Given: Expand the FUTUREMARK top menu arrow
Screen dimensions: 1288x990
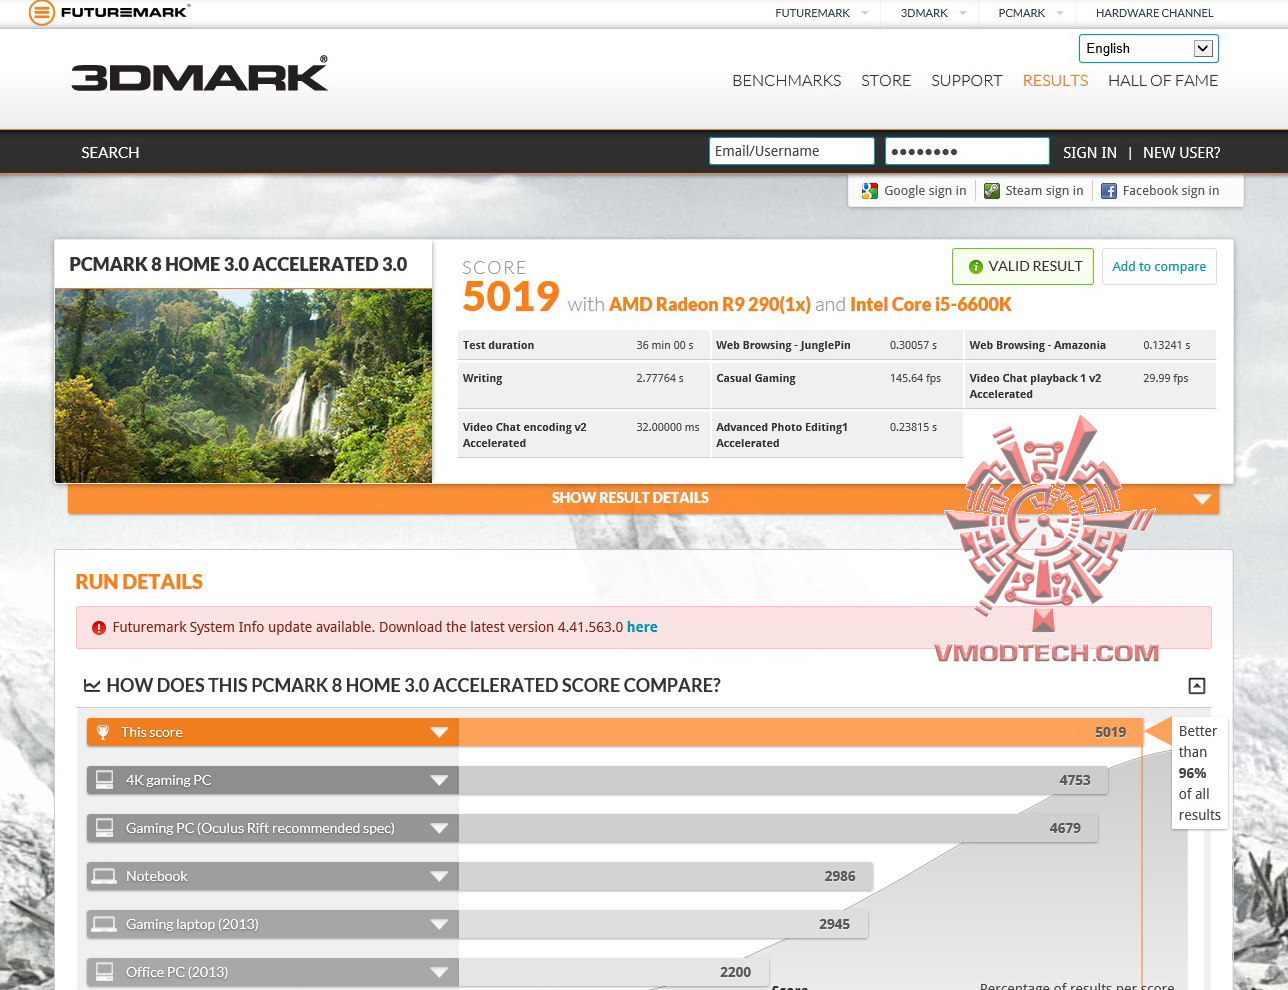Looking at the screenshot, I should [x=865, y=13].
